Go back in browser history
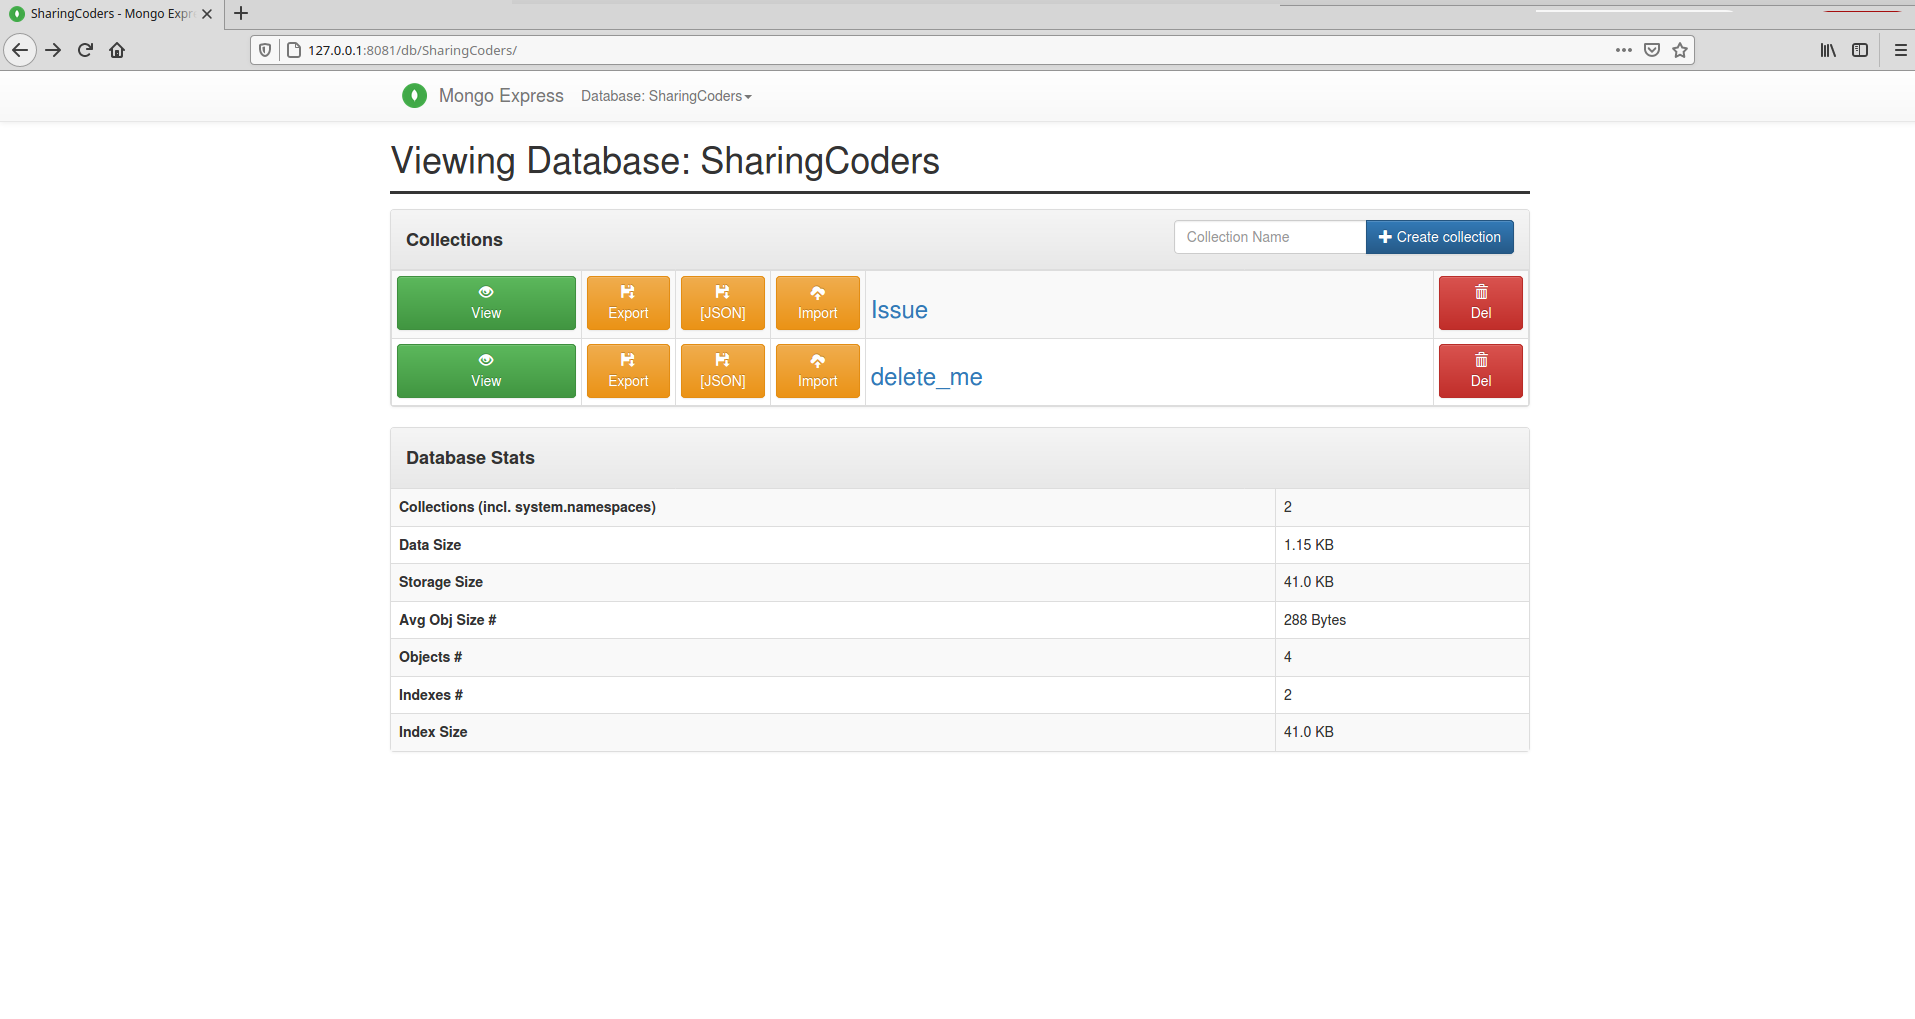 click(20, 50)
